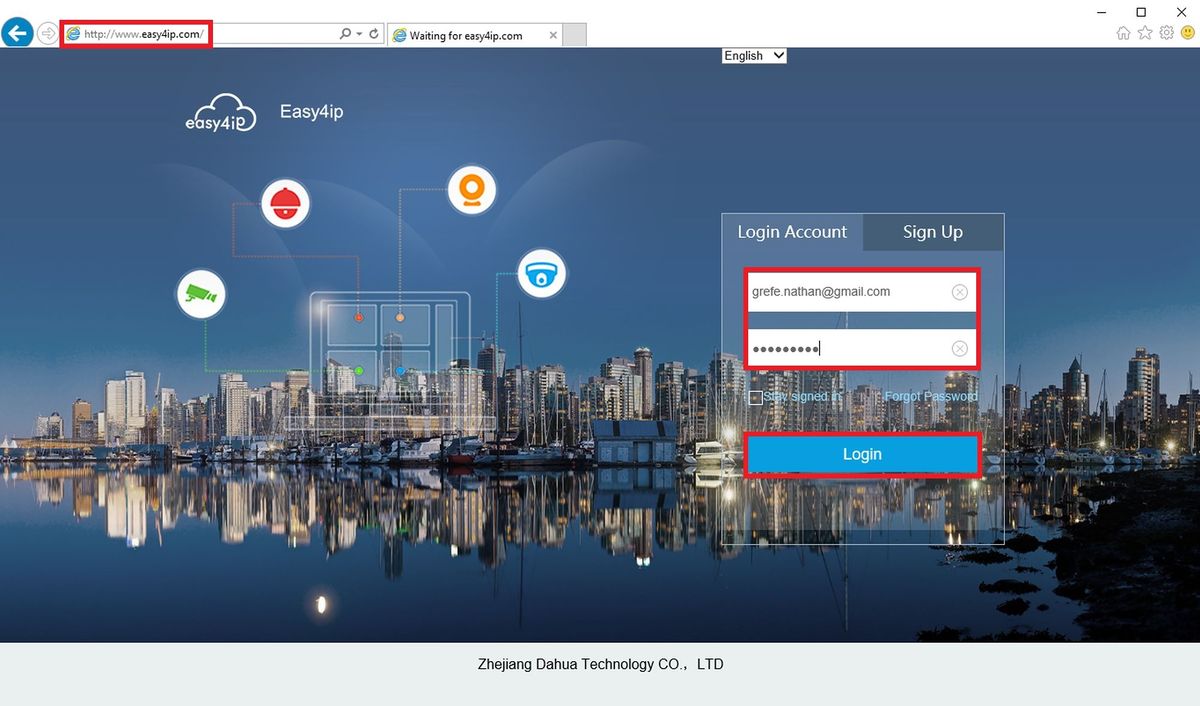Screen dimensions: 1200x706
Task: Click the blue fisheye camera icon
Action: click(542, 274)
